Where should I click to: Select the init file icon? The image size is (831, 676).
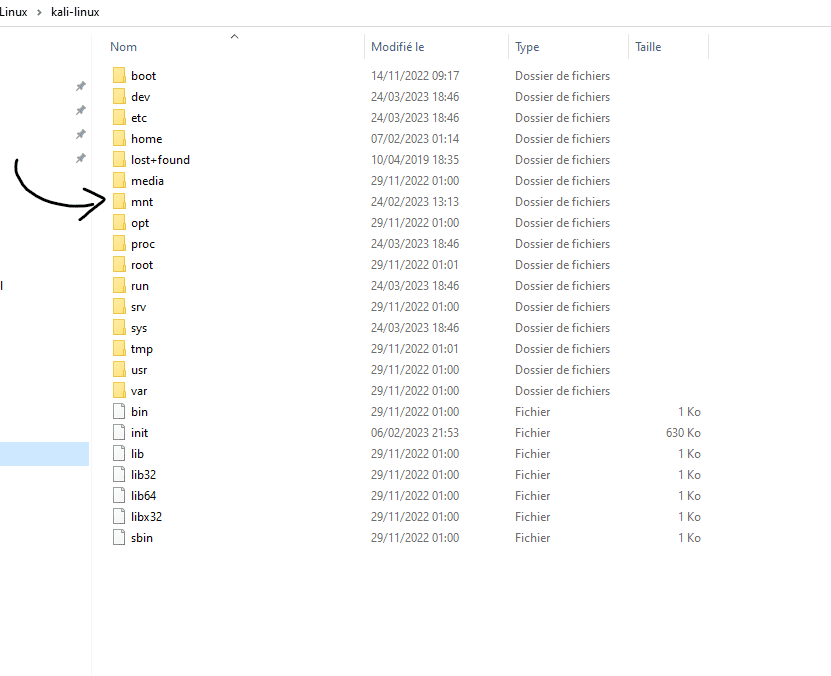click(119, 433)
